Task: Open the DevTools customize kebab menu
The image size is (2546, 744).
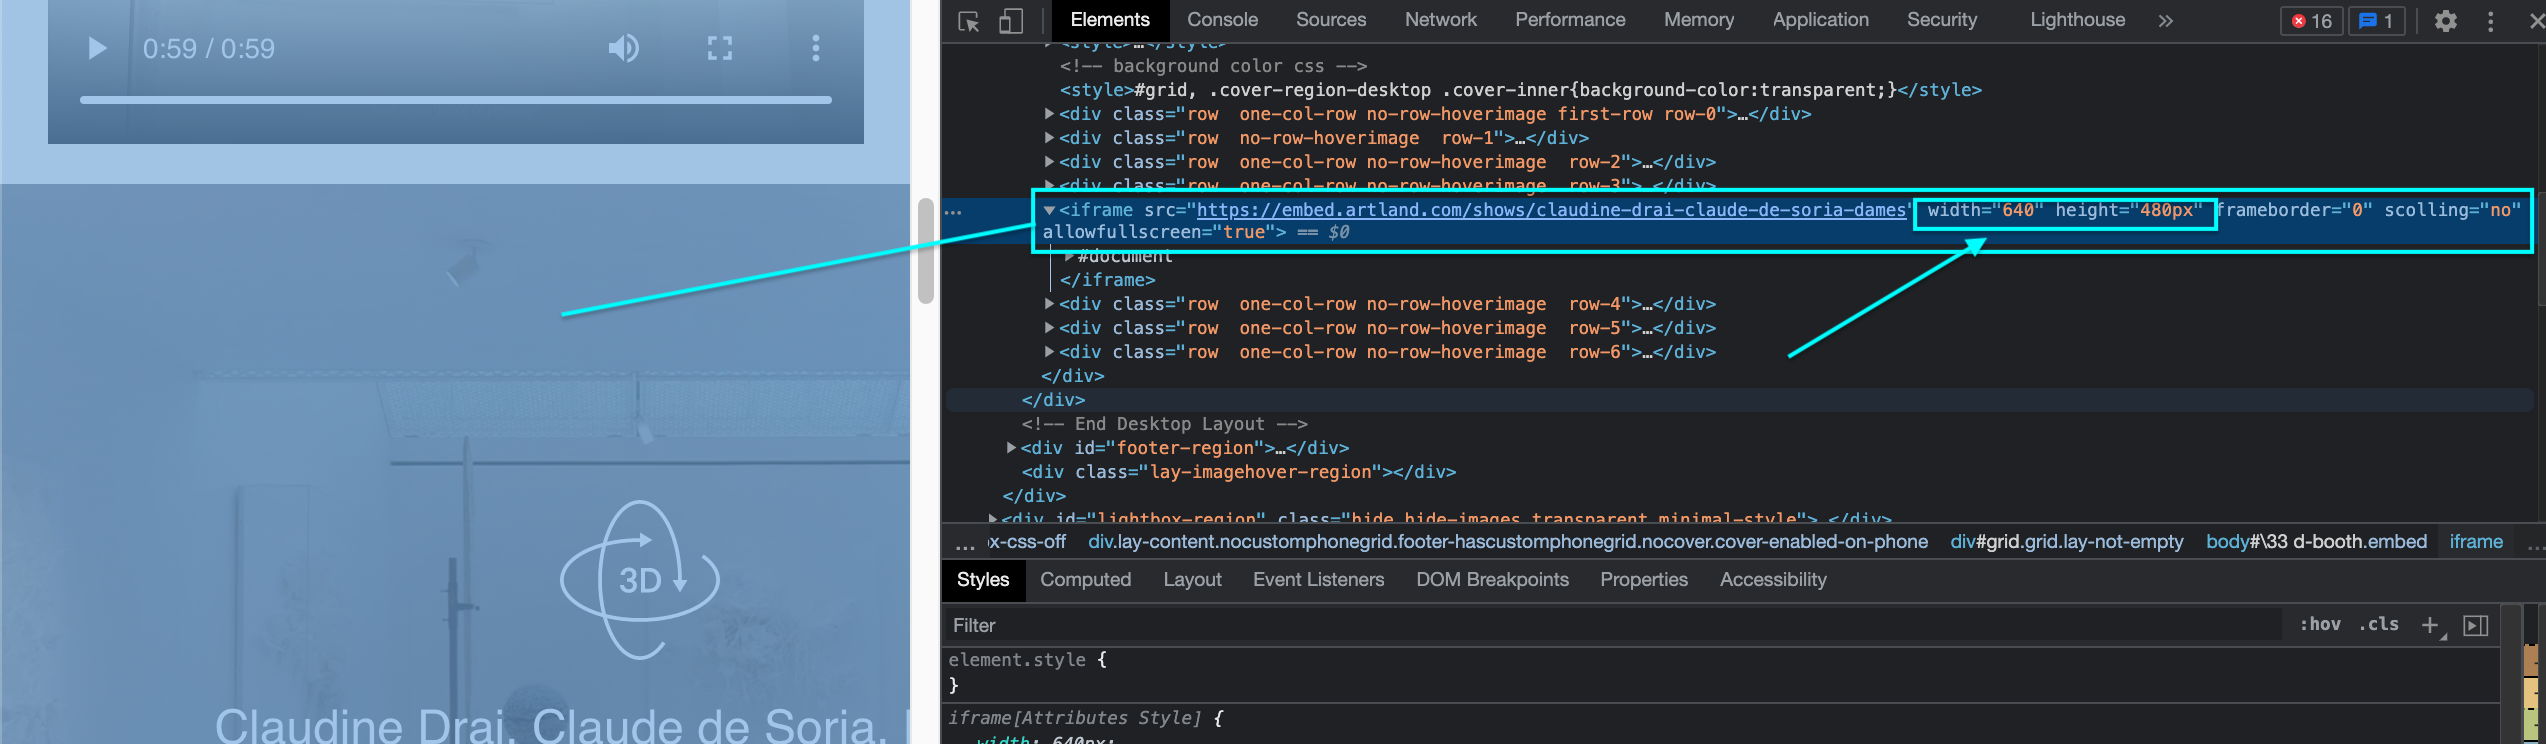Action: (x=2491, y=21)
